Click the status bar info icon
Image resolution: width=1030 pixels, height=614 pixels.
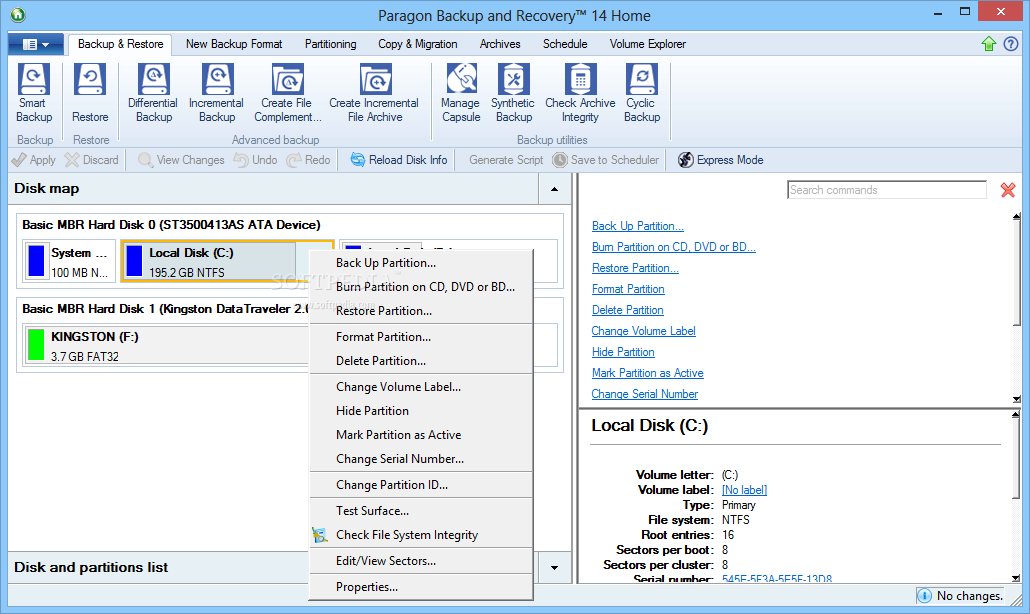point(924,596)
